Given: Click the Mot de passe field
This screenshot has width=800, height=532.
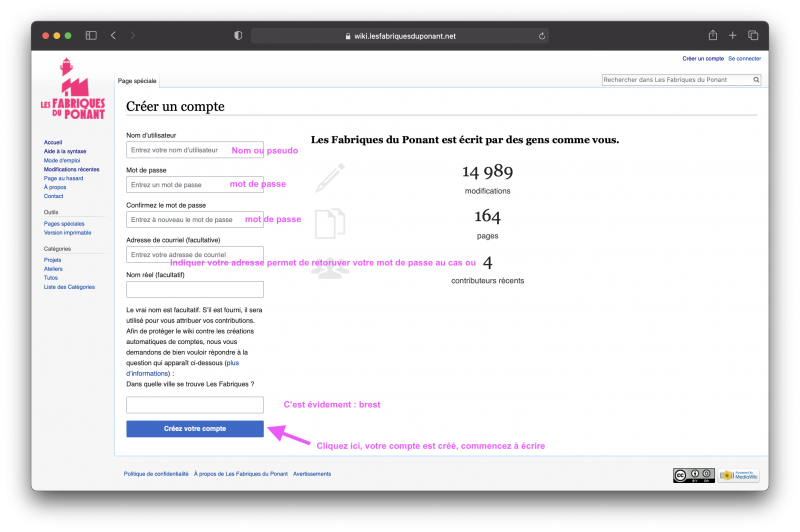Looking at the screenshot, I should [x=195, y=185].
